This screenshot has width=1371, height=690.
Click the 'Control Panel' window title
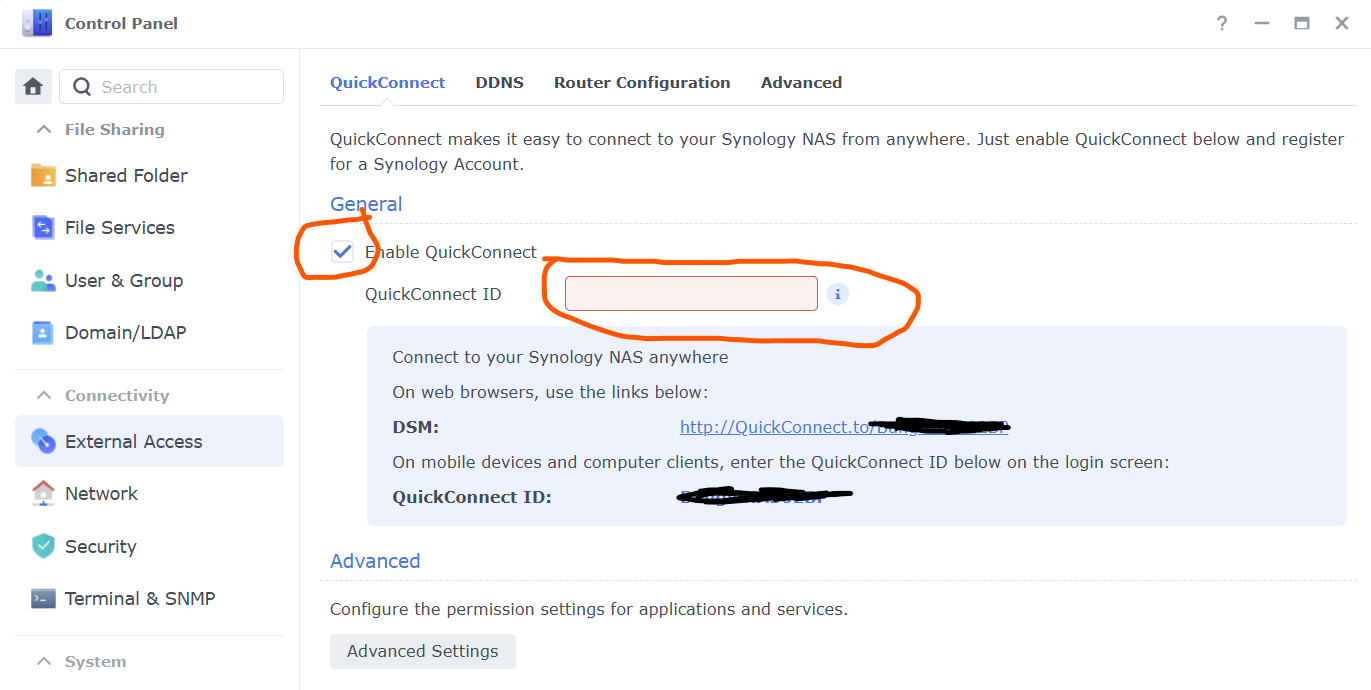[121, 23]
